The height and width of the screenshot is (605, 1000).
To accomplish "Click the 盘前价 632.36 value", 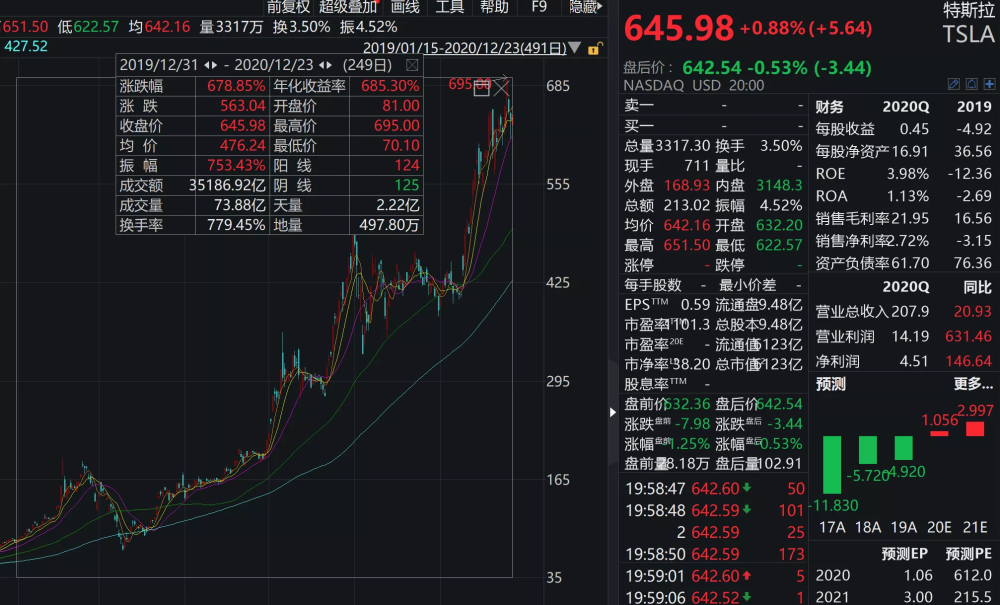I will click(x=687, y=404).
